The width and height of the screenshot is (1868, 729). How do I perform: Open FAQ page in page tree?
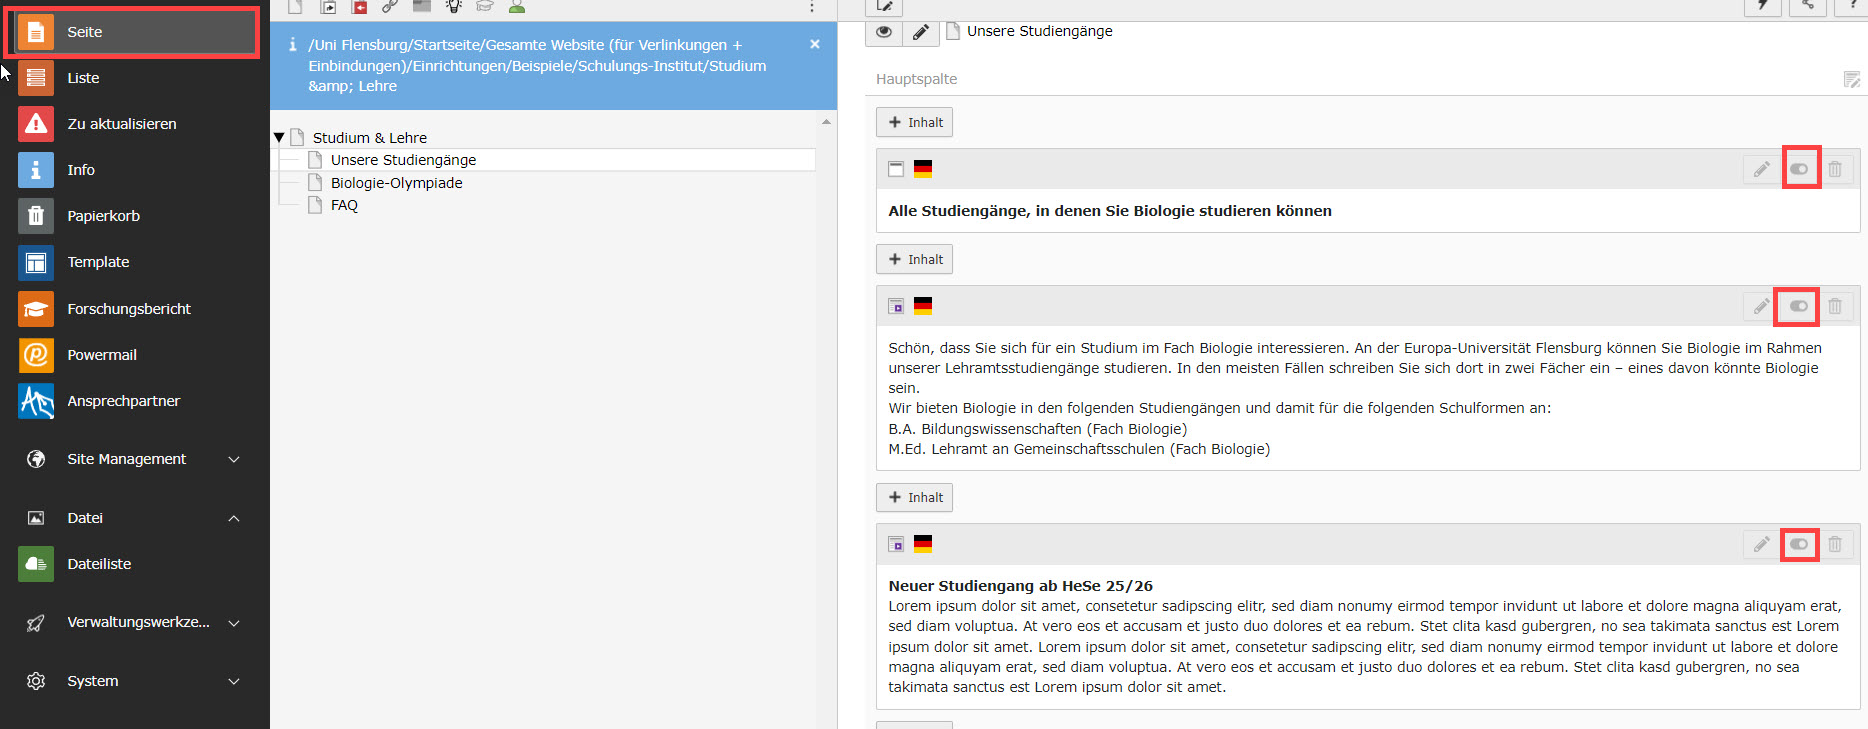pos(344,205)
